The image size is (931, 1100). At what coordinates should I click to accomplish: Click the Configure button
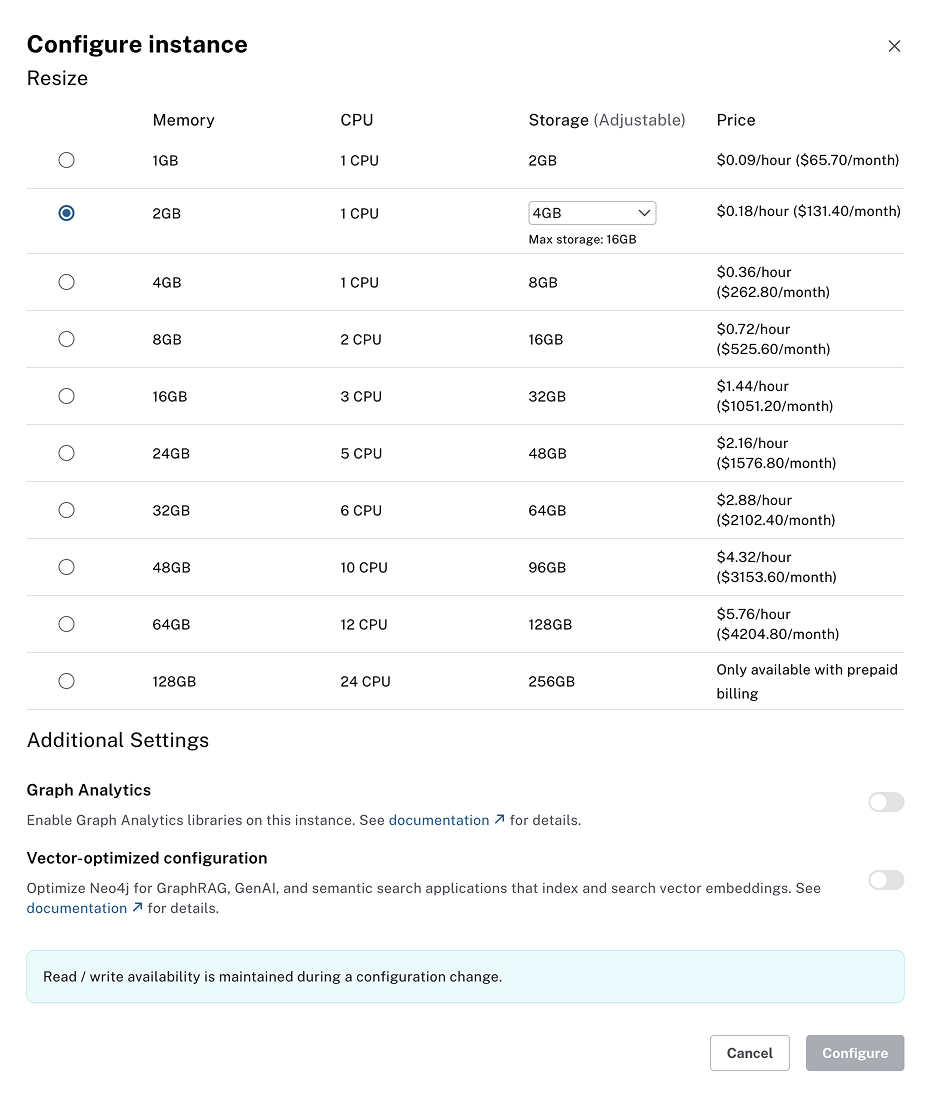pyautogui.click(x=854, y=1053)
